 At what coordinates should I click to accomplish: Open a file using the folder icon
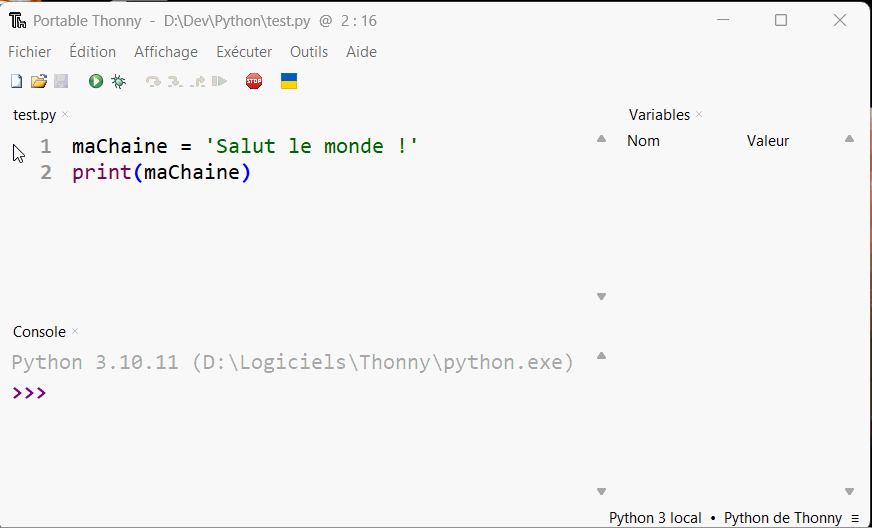pyautogui.click(x=39, y=82)
